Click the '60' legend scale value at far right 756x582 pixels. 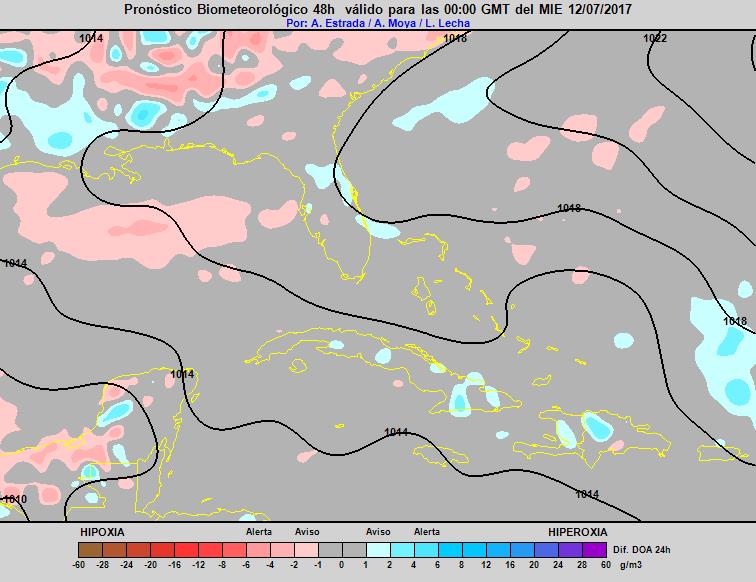(606, 565)
